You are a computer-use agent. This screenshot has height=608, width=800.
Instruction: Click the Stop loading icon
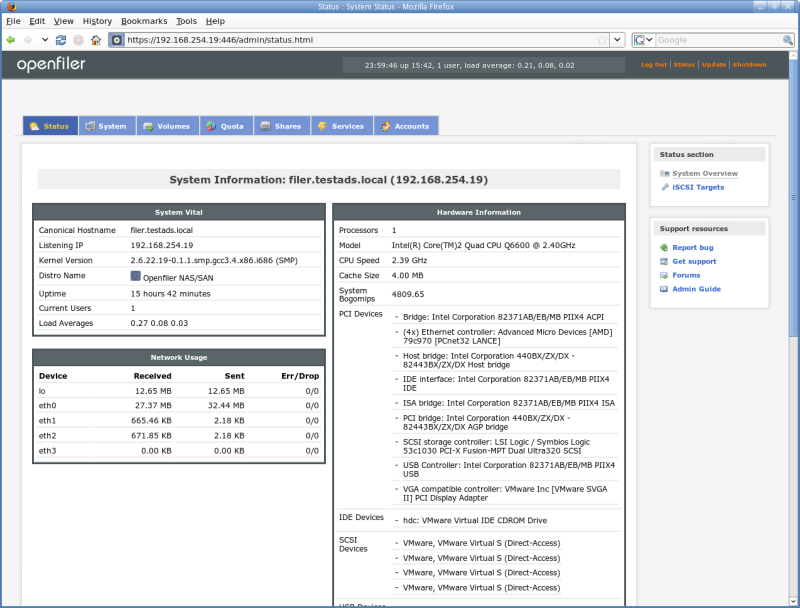(x=80, y=40)
